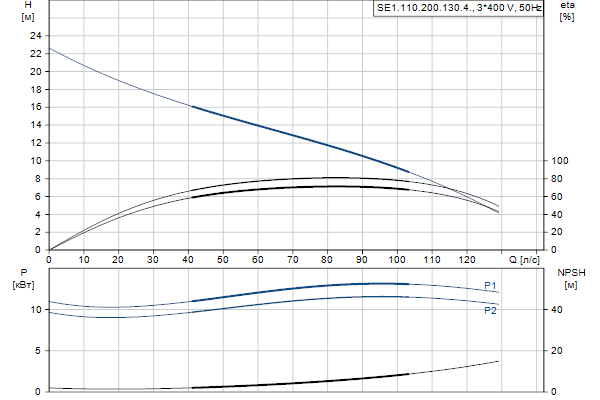The height and width of the screenshot is (400, 600).
Task: Click the 120 tick on the Q axis
Action: point(467,260)
